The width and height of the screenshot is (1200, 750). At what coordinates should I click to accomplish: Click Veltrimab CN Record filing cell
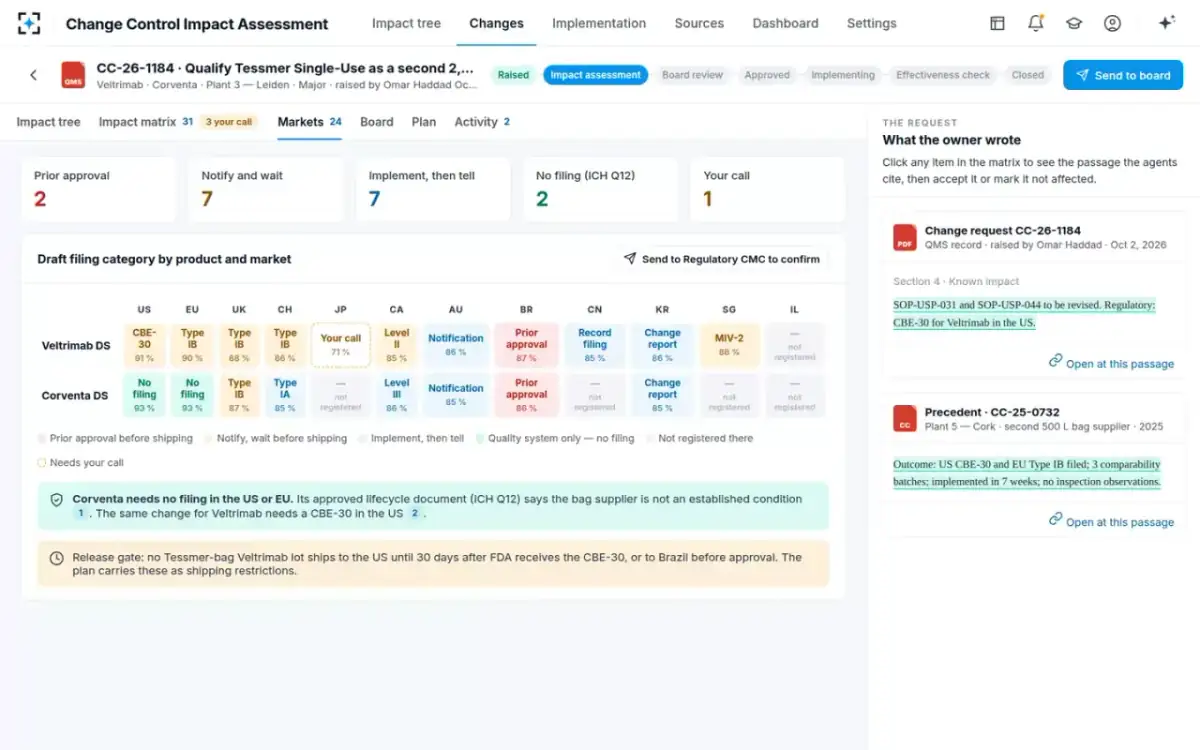[594, 345]
